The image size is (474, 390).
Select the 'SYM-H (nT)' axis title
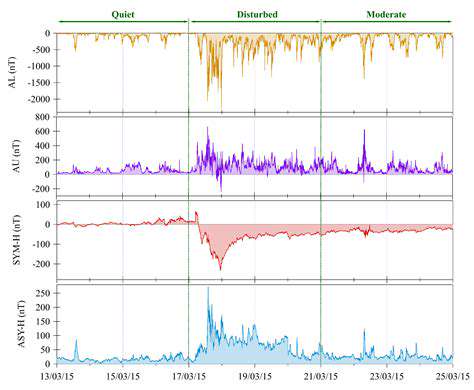click(x=16, y=240)
